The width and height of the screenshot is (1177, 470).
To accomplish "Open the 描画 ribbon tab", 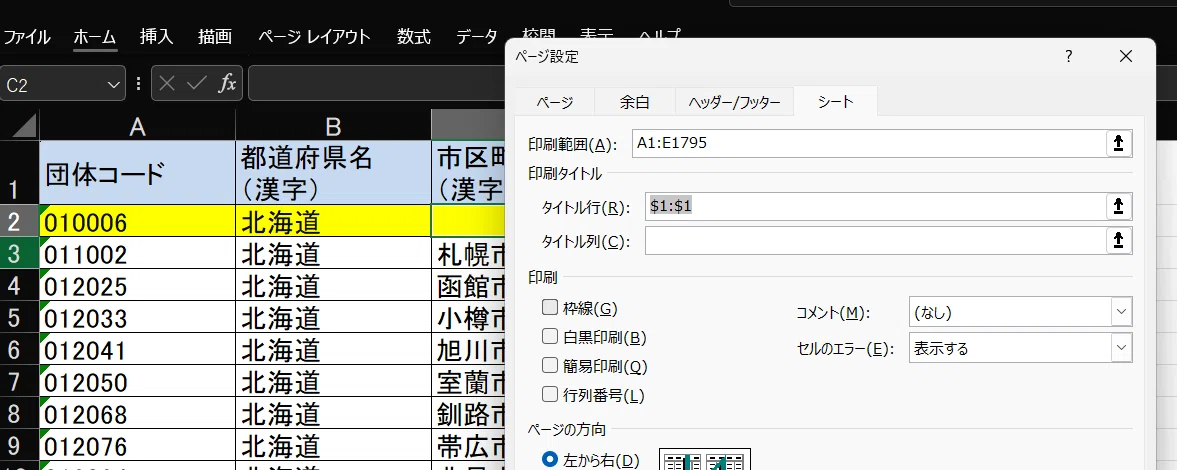I will point(215,37).
